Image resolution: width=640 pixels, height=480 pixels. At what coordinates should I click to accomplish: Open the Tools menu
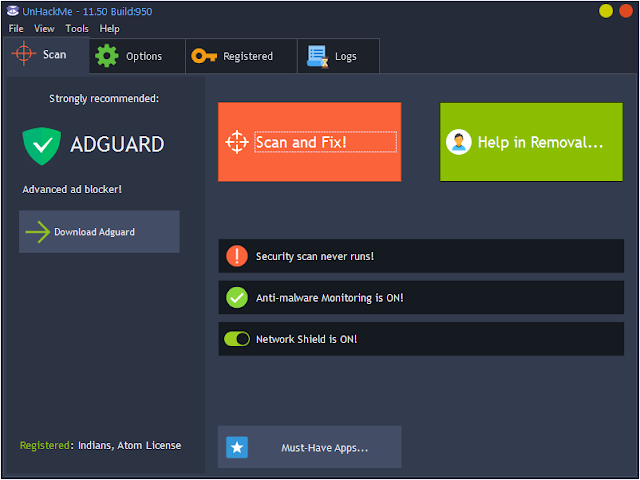click(x=77, y=29)
